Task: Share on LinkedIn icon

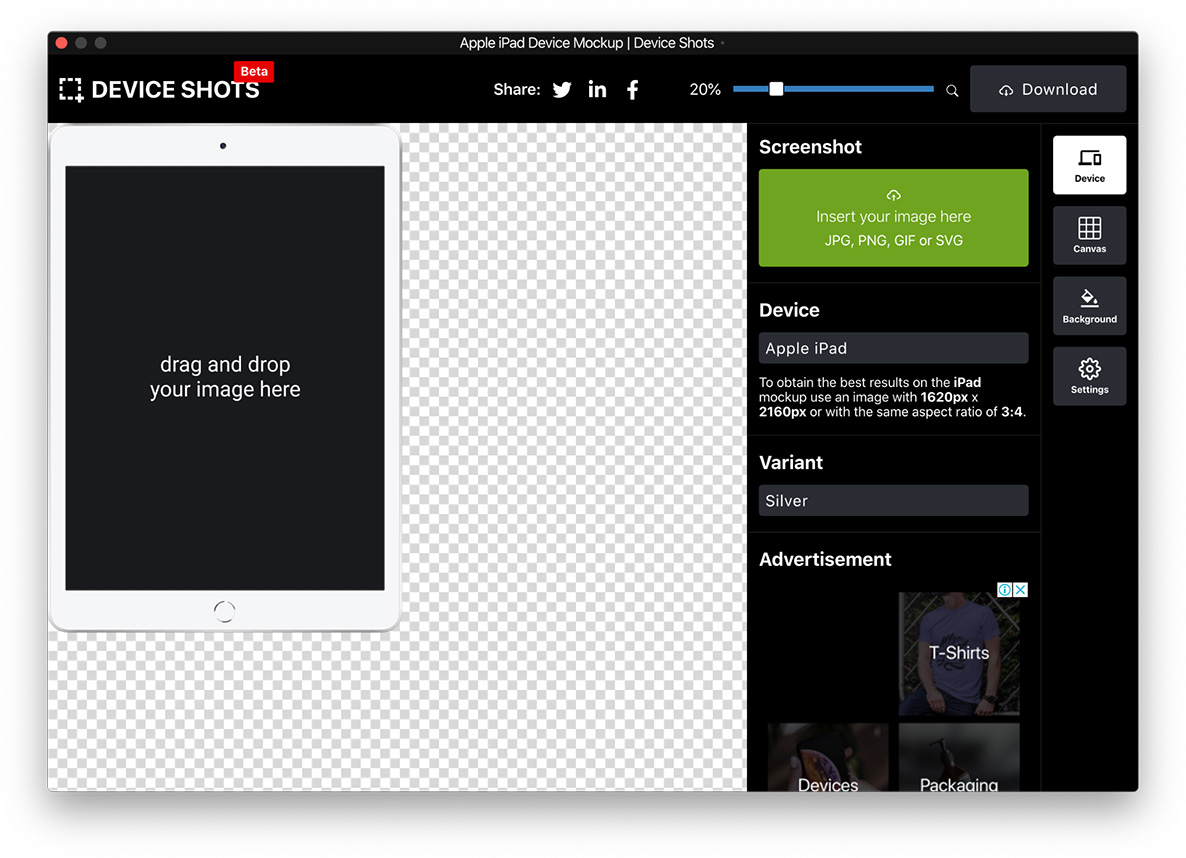Action: [x=598, y=89]
